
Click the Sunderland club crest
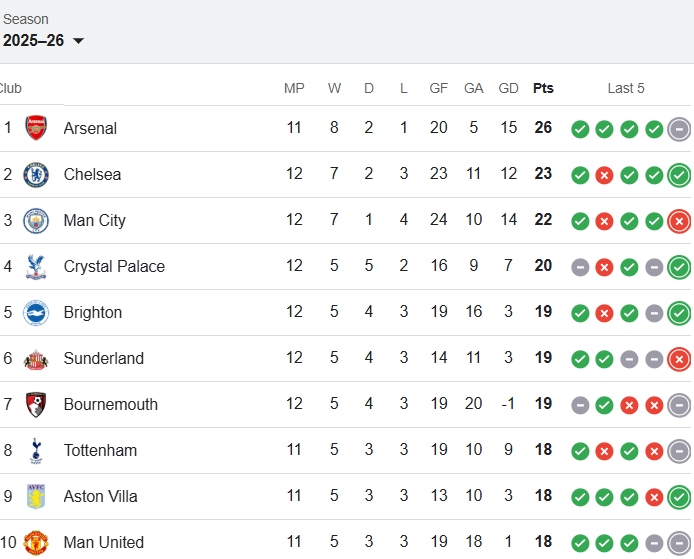click(x=36, y=358)
